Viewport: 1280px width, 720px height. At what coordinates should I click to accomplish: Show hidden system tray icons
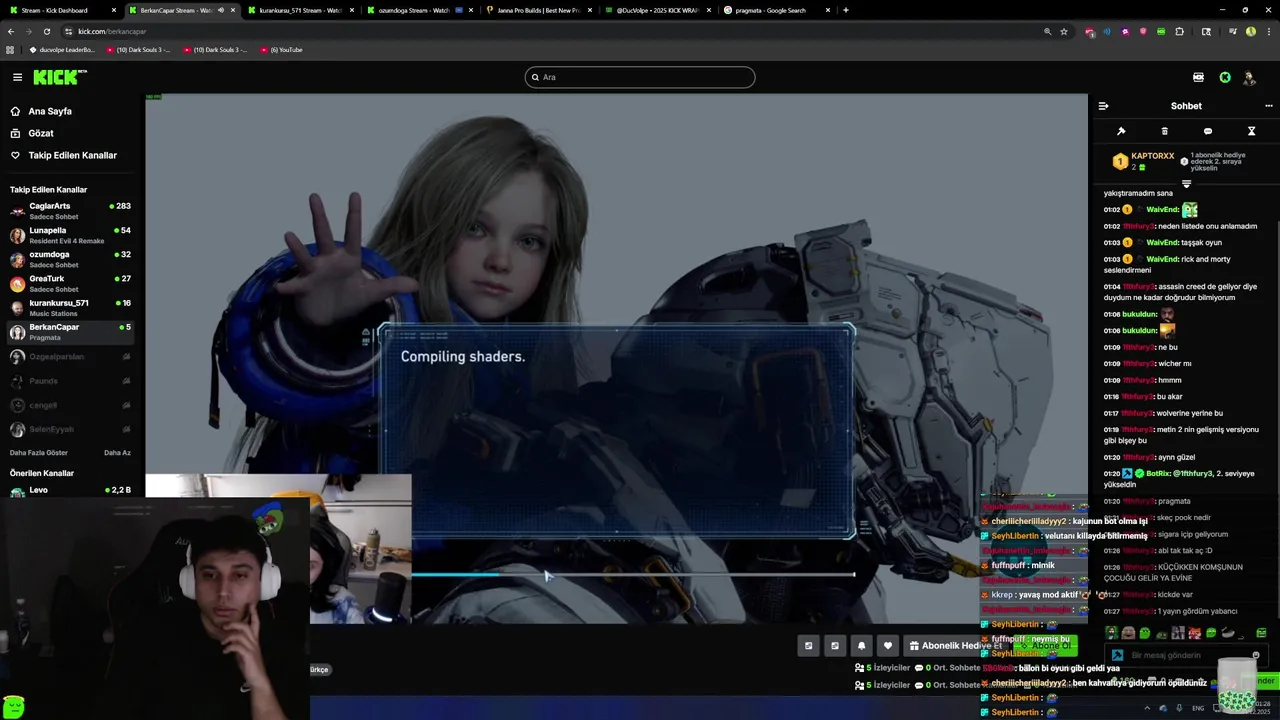coord(1146,708)
